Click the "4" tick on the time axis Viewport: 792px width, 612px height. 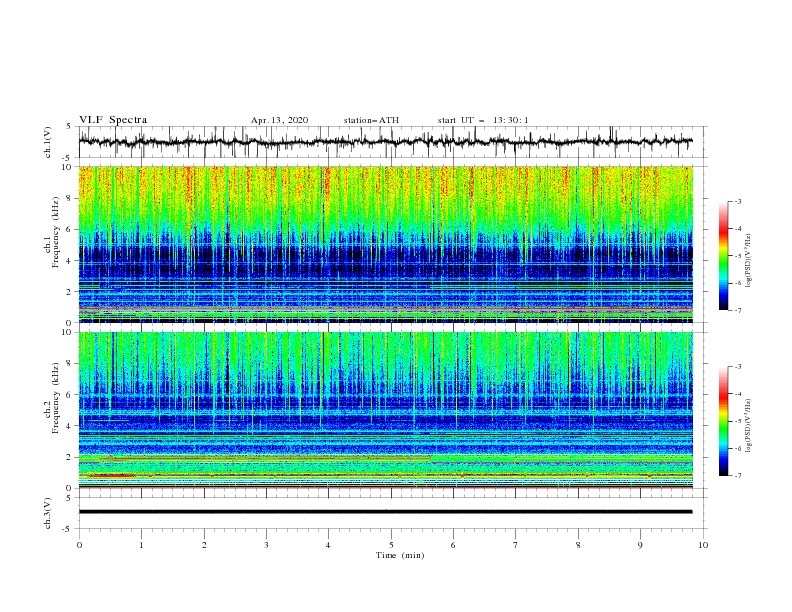(328, 545)
